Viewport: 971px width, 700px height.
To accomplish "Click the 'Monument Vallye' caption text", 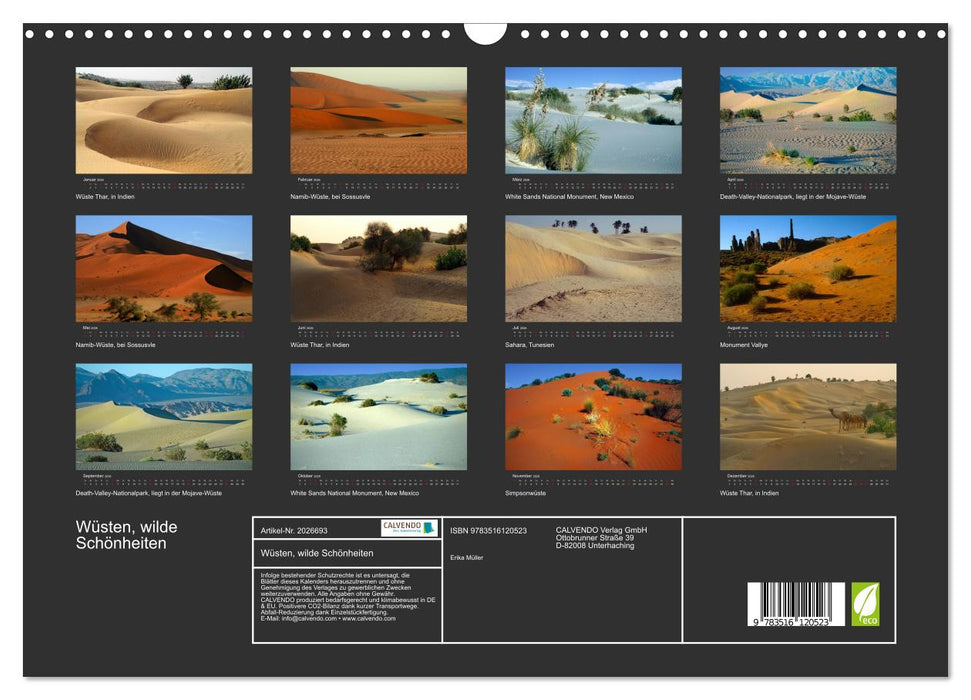I will pyautogui.click(x=744, y=345).
